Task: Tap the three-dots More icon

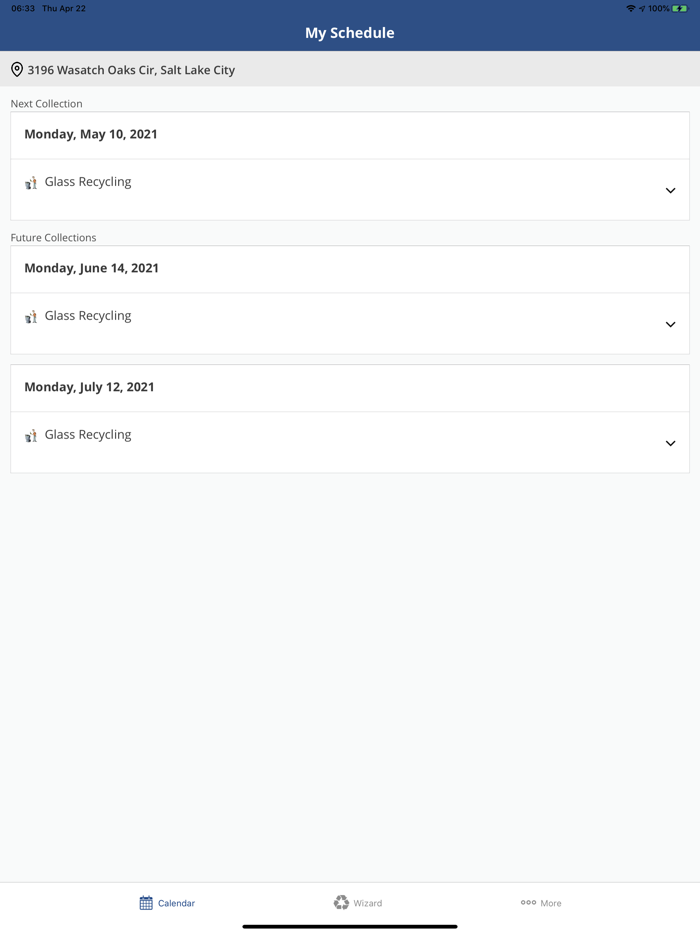Action: pos(528,902)
